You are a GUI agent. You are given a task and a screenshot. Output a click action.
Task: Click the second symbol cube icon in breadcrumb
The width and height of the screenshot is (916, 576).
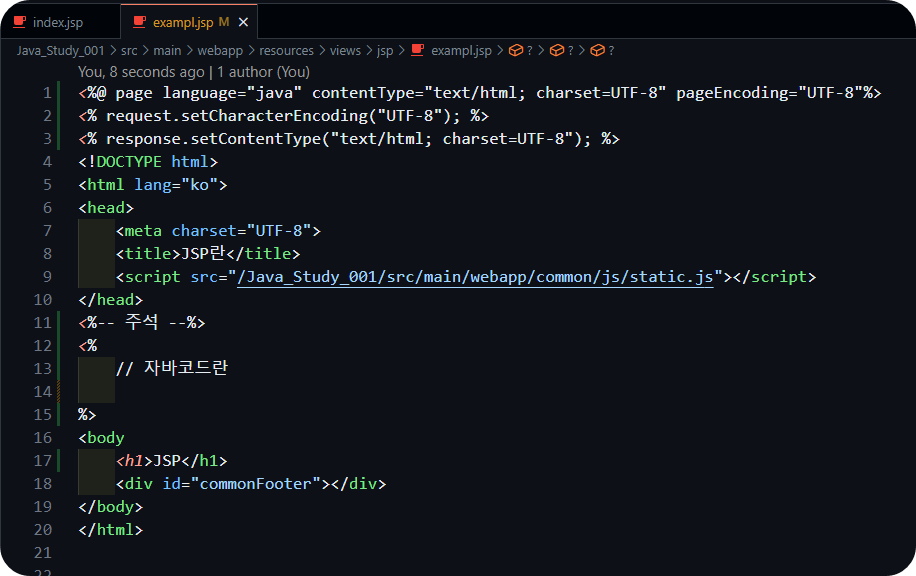557,51
